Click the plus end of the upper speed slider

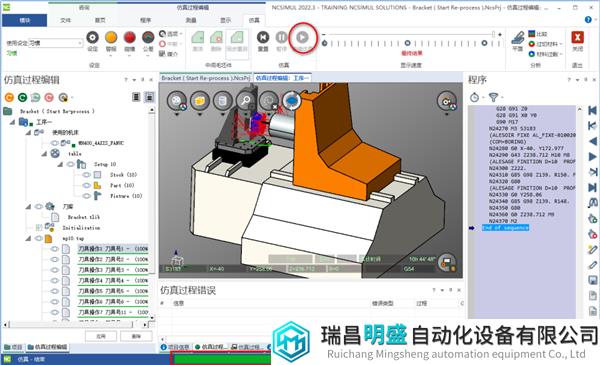(x=500, y=34)
